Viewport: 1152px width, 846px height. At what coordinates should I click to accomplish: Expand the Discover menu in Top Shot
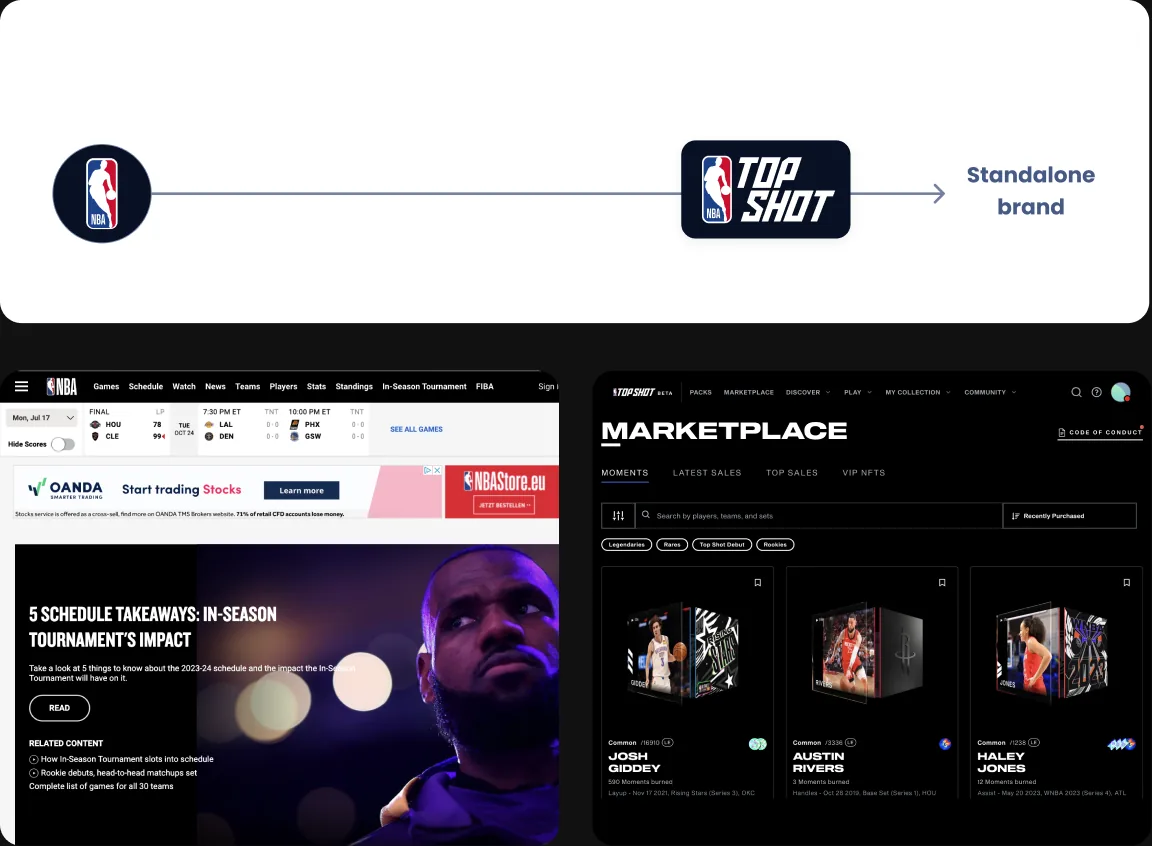807,392
